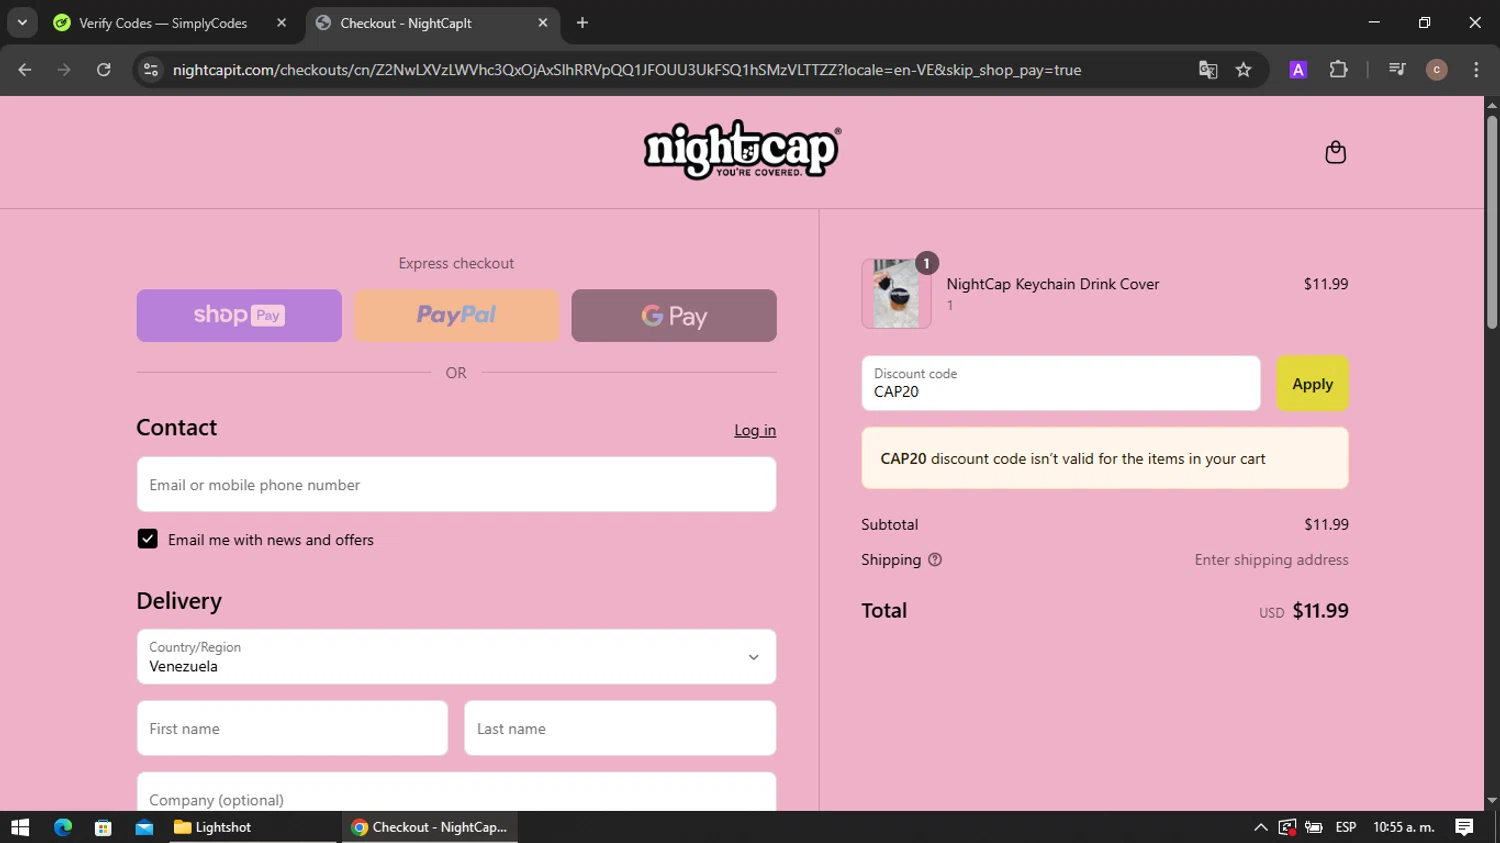The width and height of the screenshot is (1500, 843).
Task: Open the Extensions puzzle icon
Action: pyautogui.click(x=1338, y=70)
